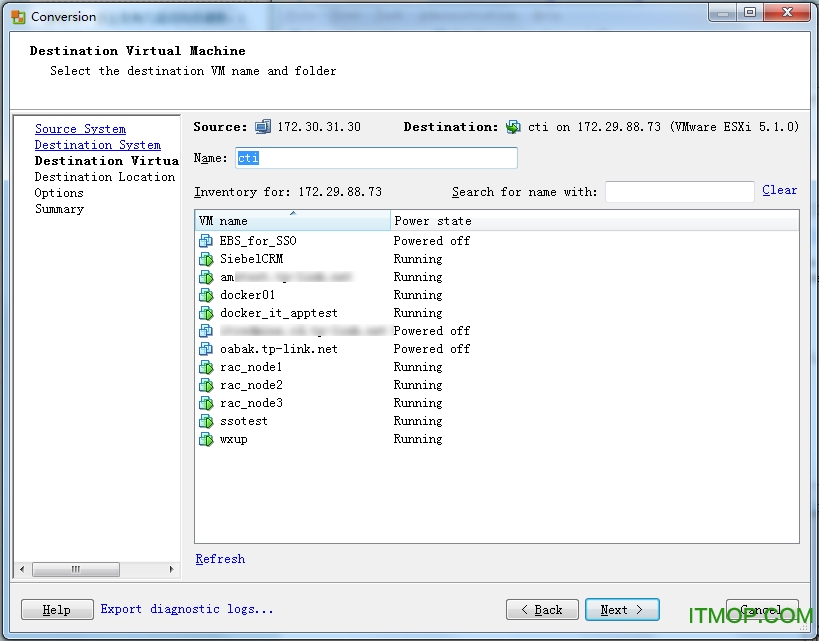Click the docker_it_apptest VM icon
This screenshot has width=819, height=641.
(x=206, y=313)
